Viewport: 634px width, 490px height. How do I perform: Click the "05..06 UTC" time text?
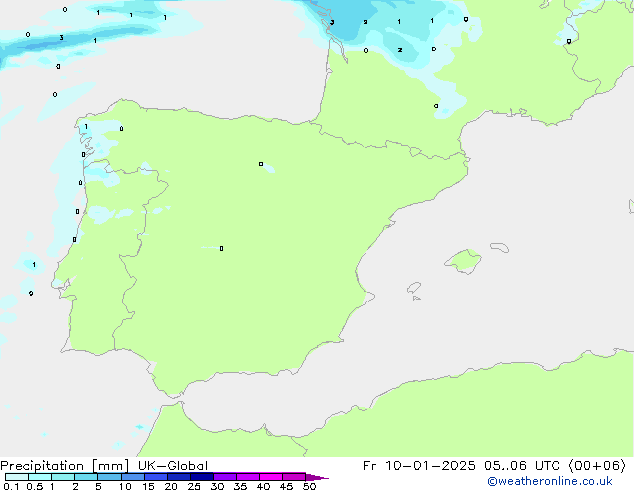(x=522, y=466)
